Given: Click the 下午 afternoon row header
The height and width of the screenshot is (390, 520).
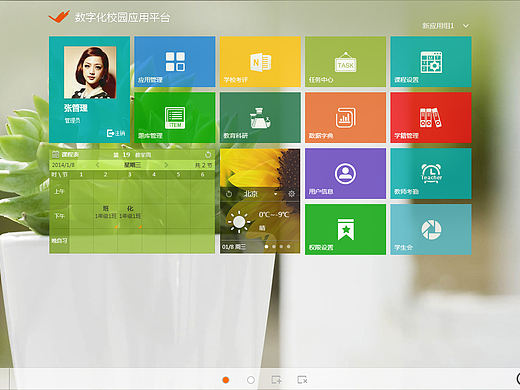Looking at the screenshot, I should (59, 216).
